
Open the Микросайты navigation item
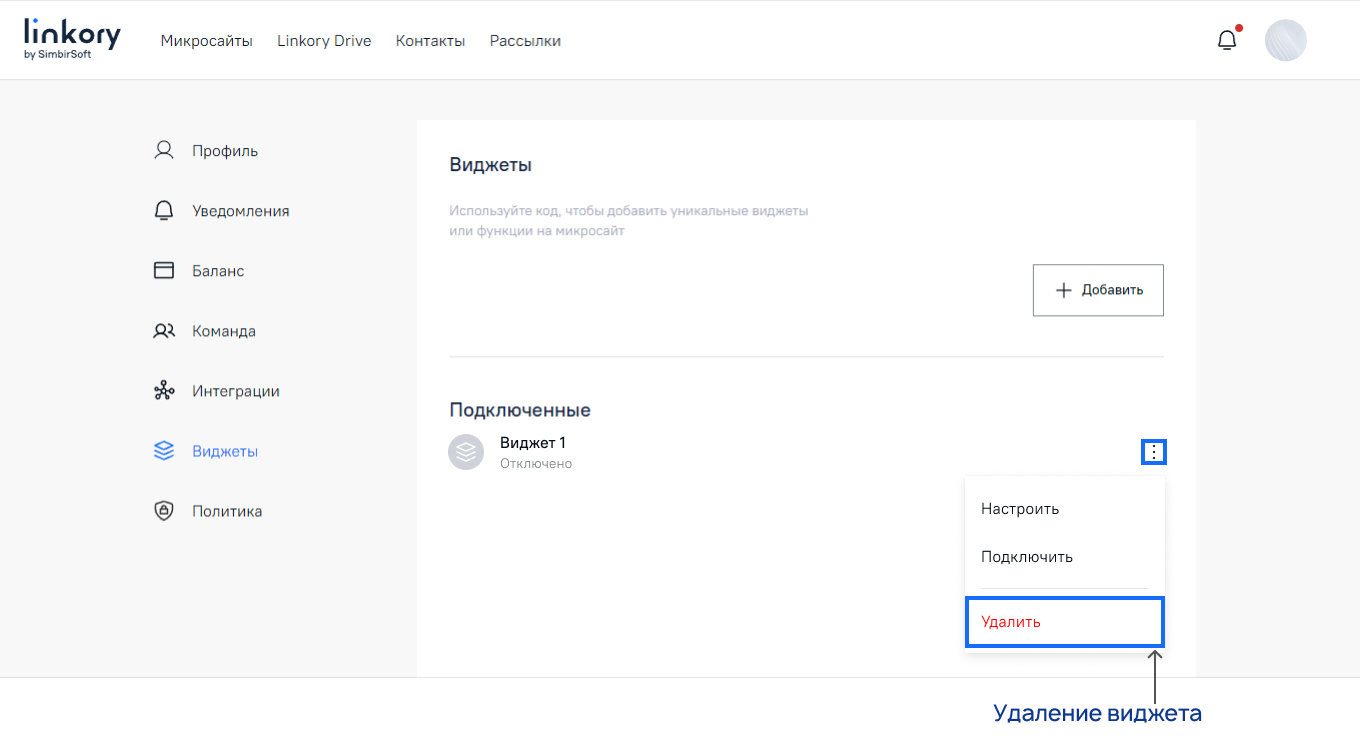tap(207, 41)
